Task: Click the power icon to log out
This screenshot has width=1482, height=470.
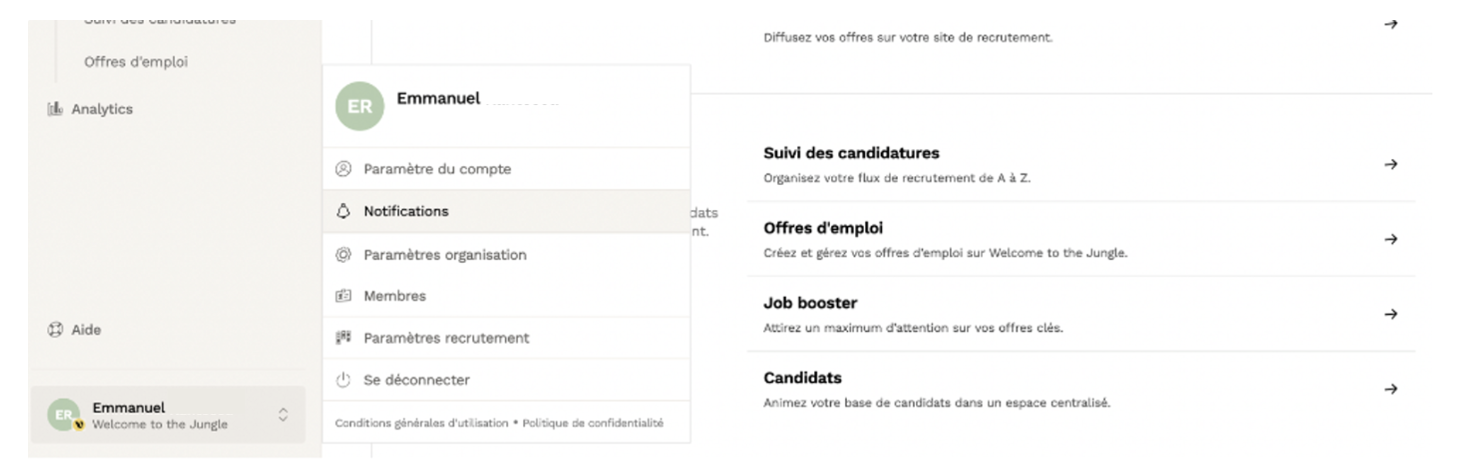Action: pos(343,380)
